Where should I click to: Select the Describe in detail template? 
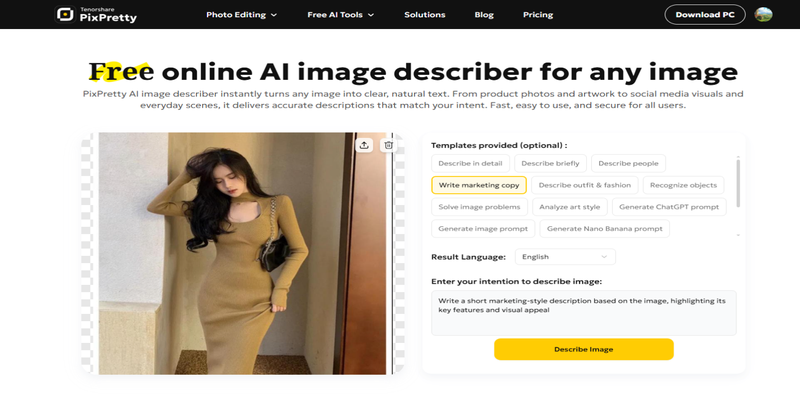coord(470,163)
